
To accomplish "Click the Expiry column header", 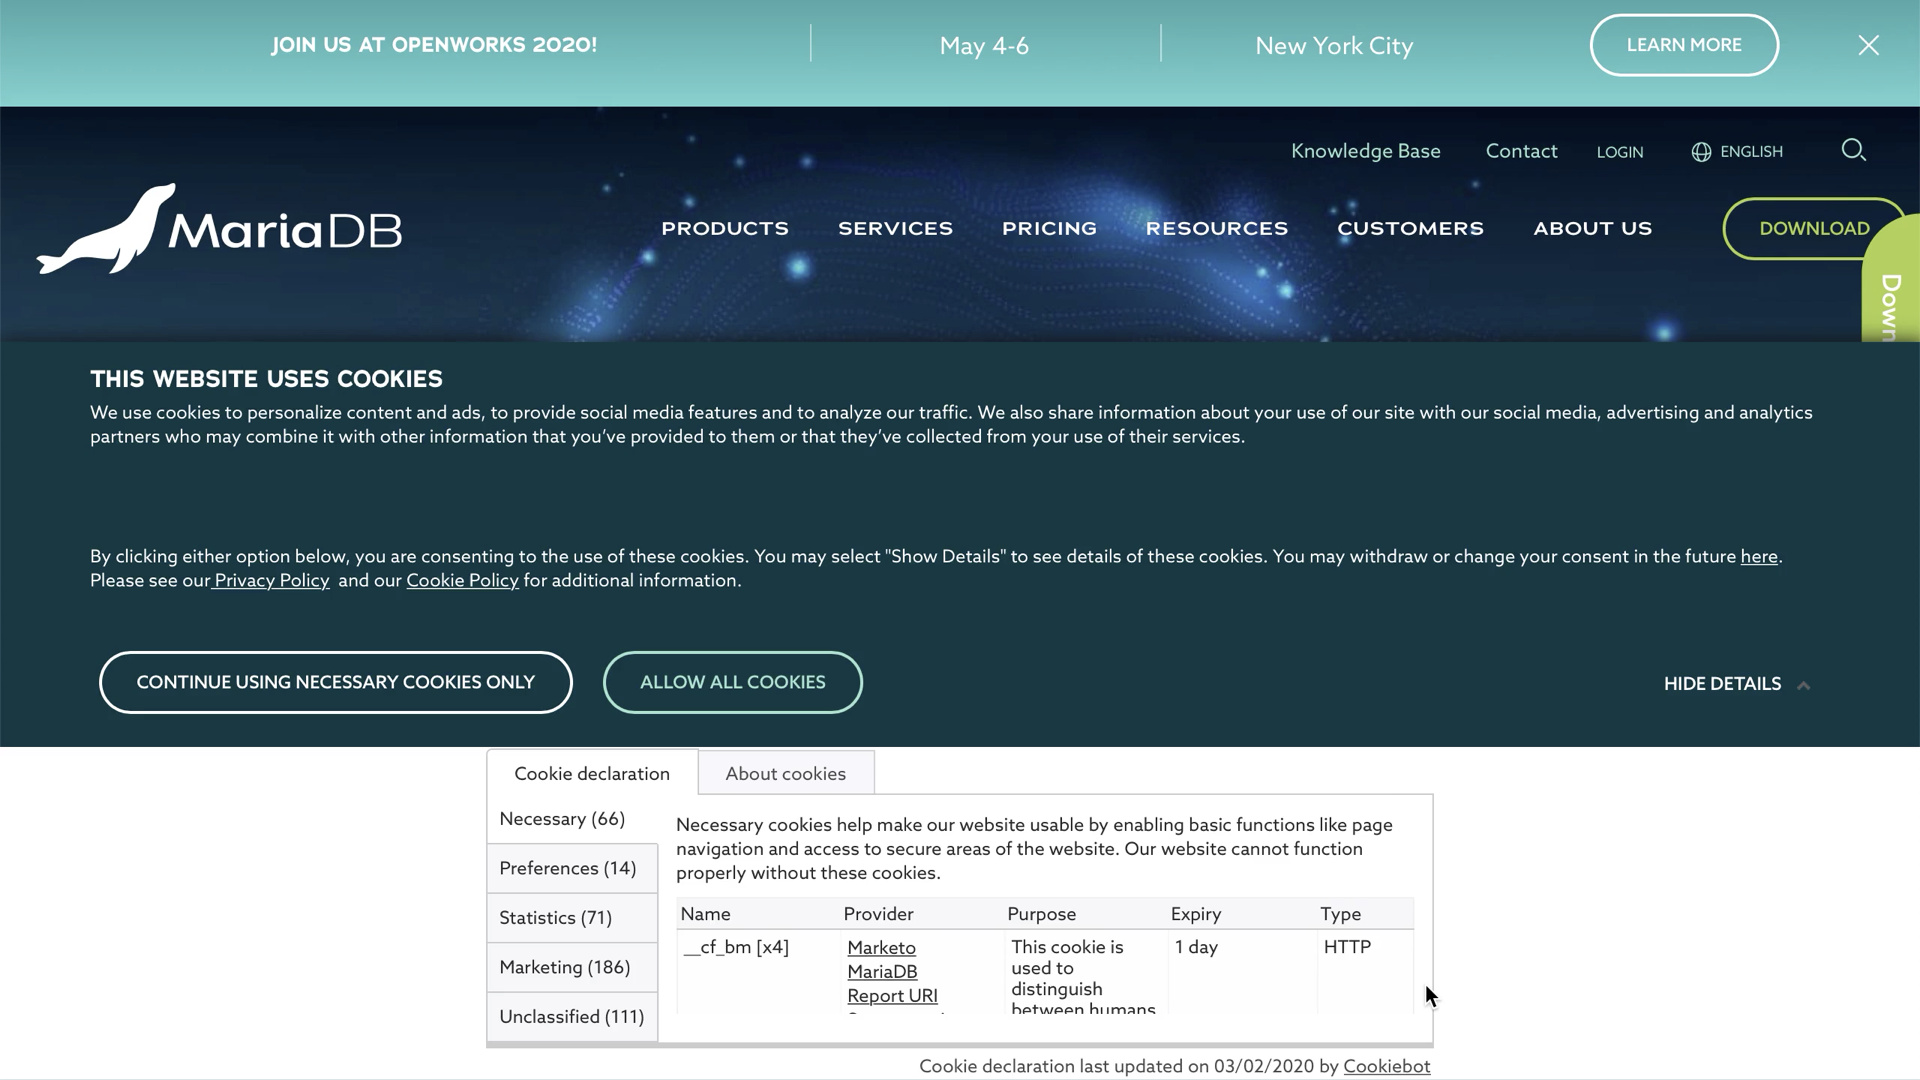I will 1196,914.
